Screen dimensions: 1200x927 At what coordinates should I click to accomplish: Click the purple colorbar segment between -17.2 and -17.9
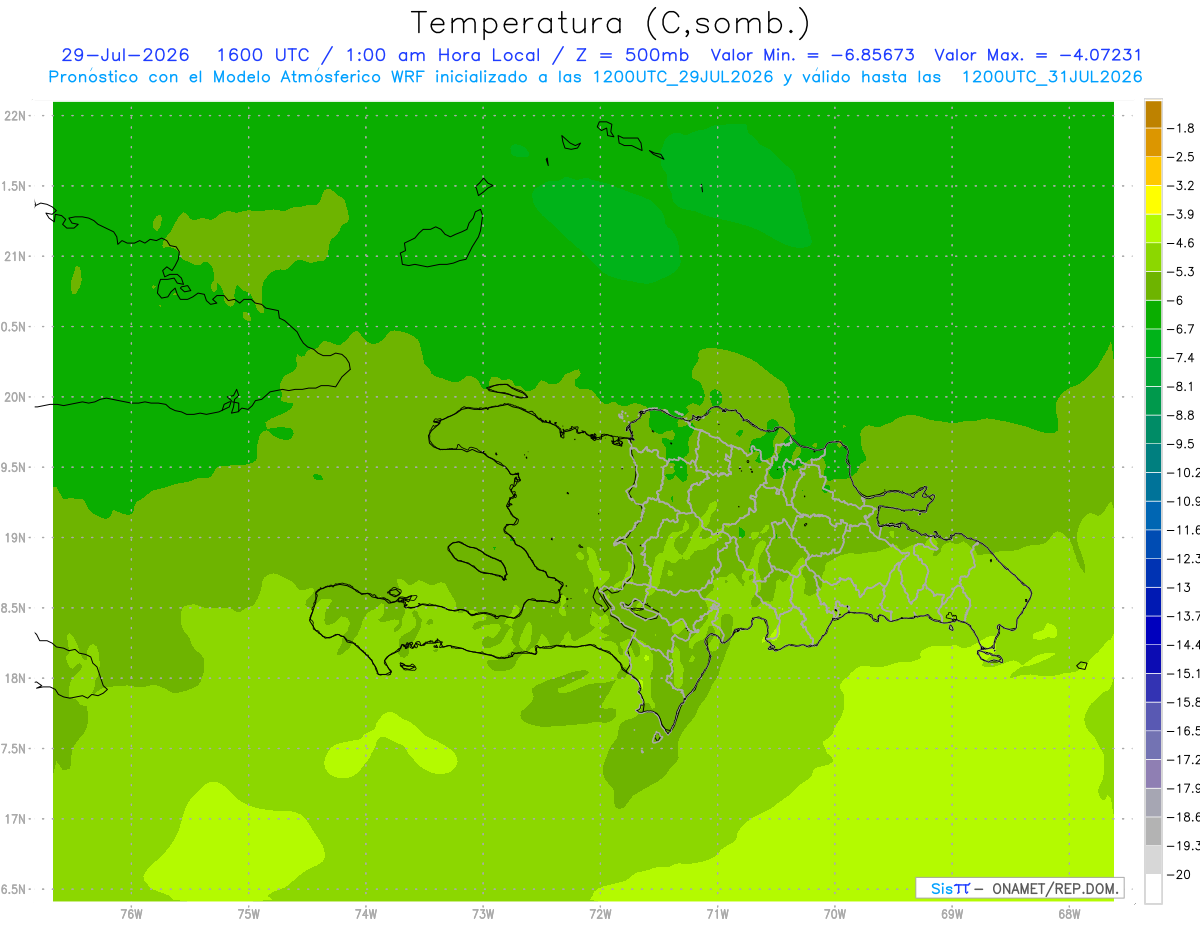[1153, 773]
